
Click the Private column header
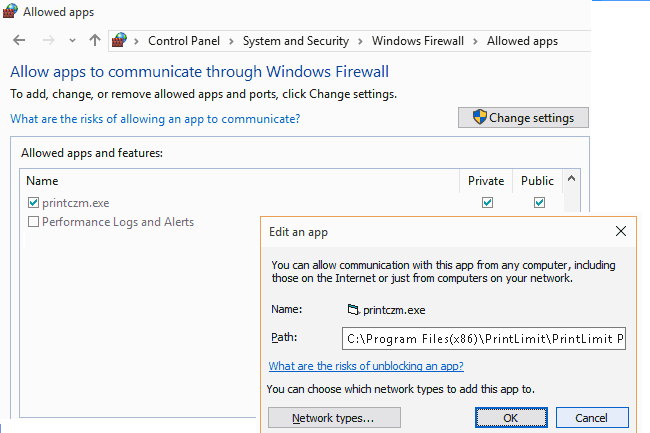click(486, 181)
